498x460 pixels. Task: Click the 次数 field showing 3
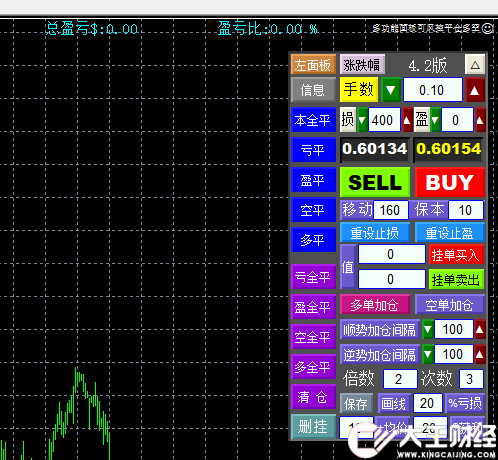471,379
